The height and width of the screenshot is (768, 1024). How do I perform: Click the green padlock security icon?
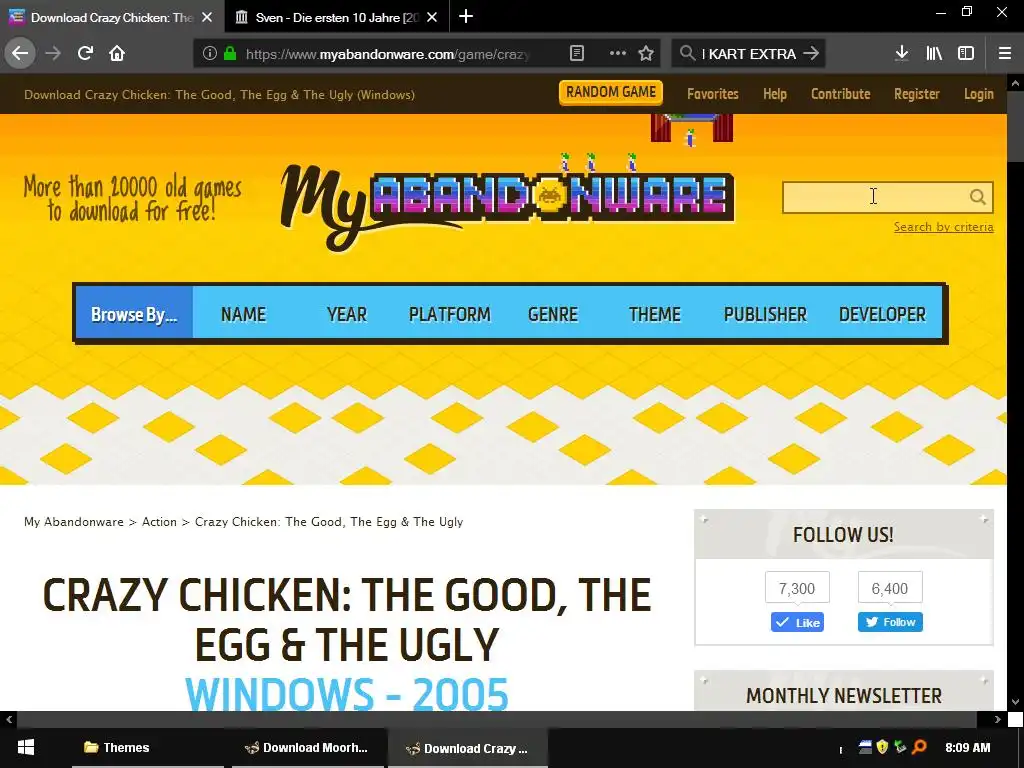coord(230,54)
